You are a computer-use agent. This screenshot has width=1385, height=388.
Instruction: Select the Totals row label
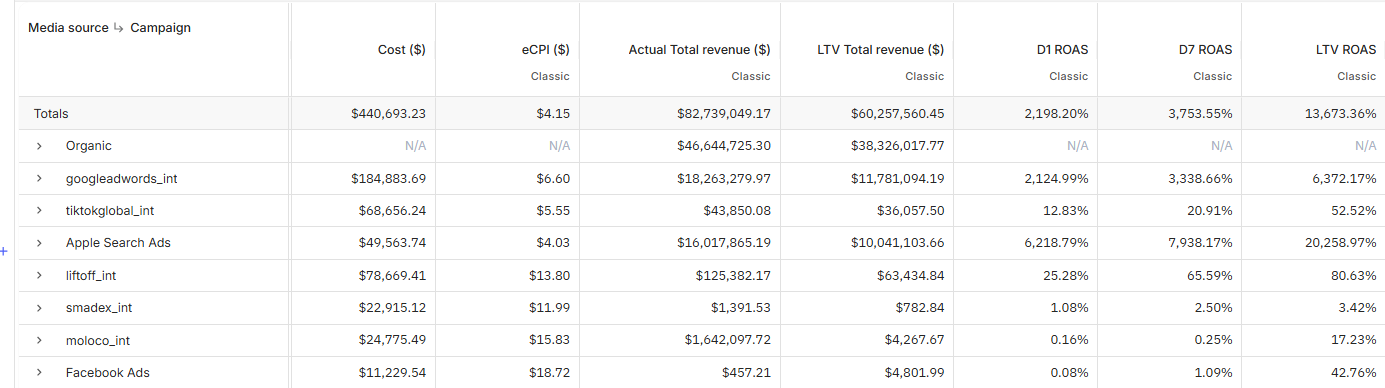click(x=51, y=114)
